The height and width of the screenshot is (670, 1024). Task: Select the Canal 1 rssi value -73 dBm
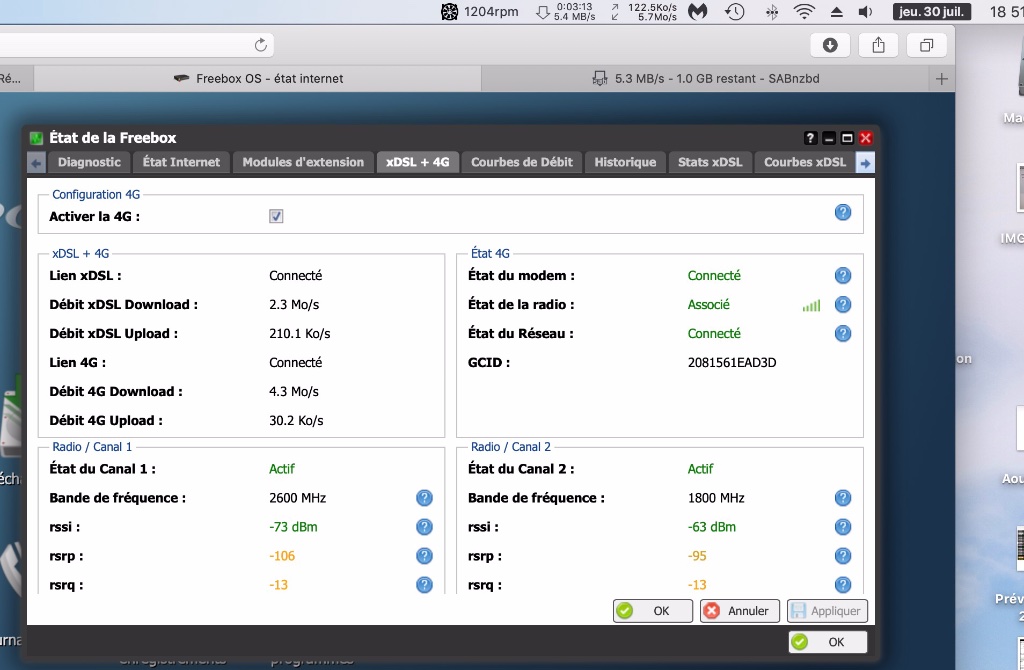[x=293, y=527]
